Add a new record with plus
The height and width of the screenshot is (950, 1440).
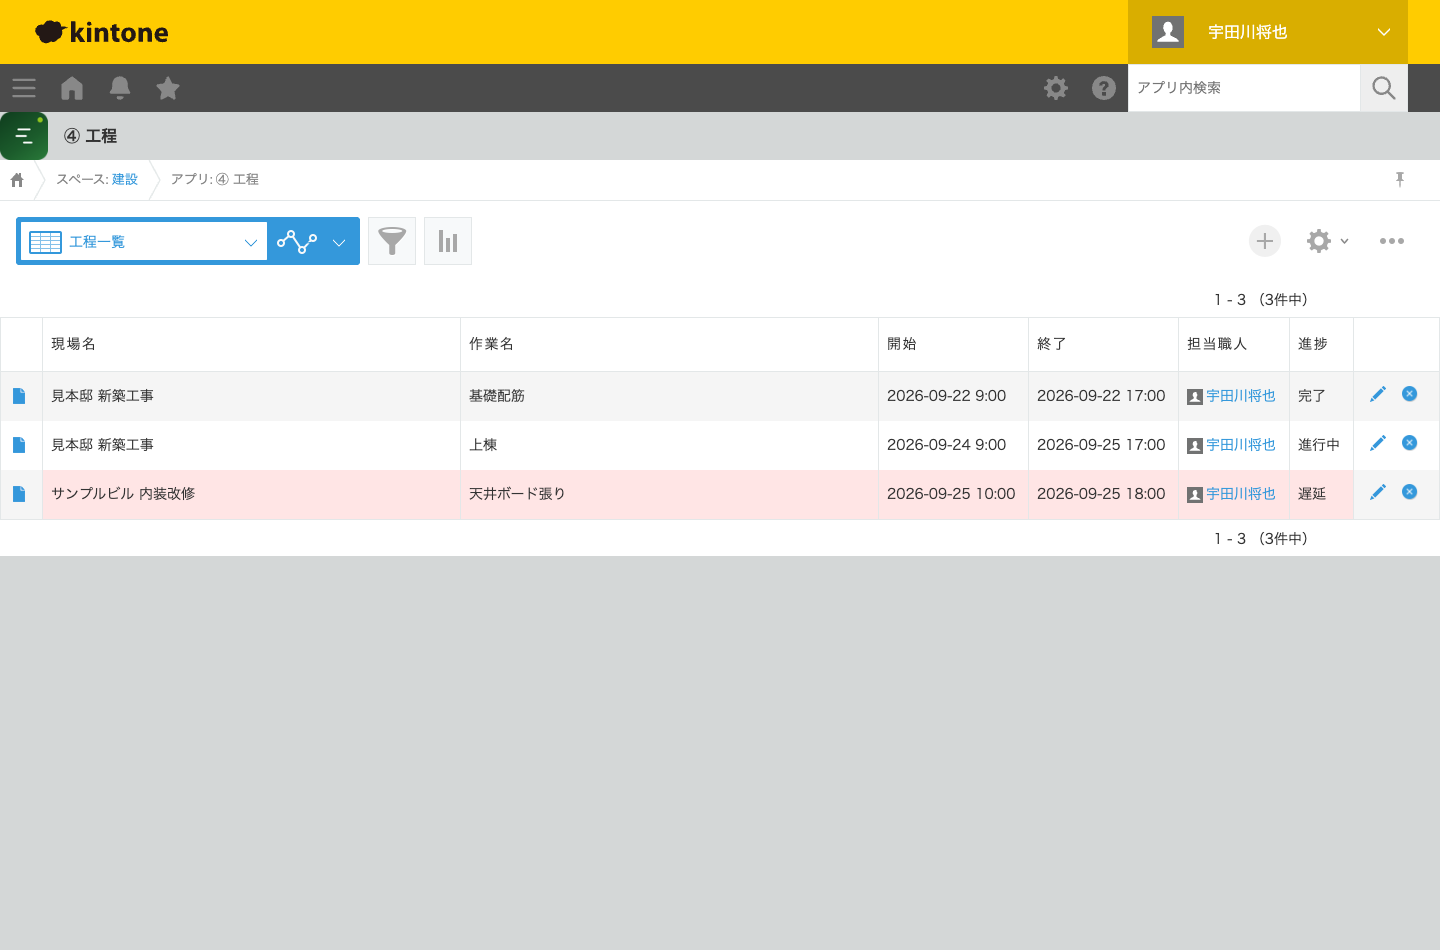tap(1265, 241)
